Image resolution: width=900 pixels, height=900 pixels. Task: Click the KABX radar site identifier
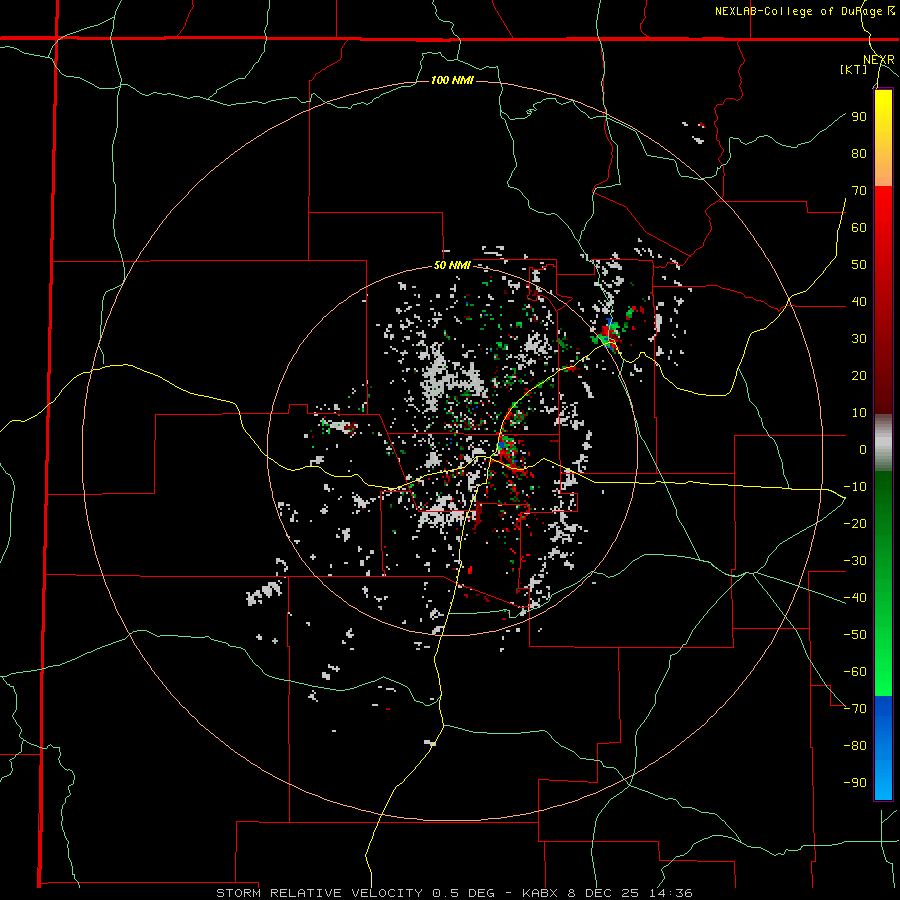(542, 893)
